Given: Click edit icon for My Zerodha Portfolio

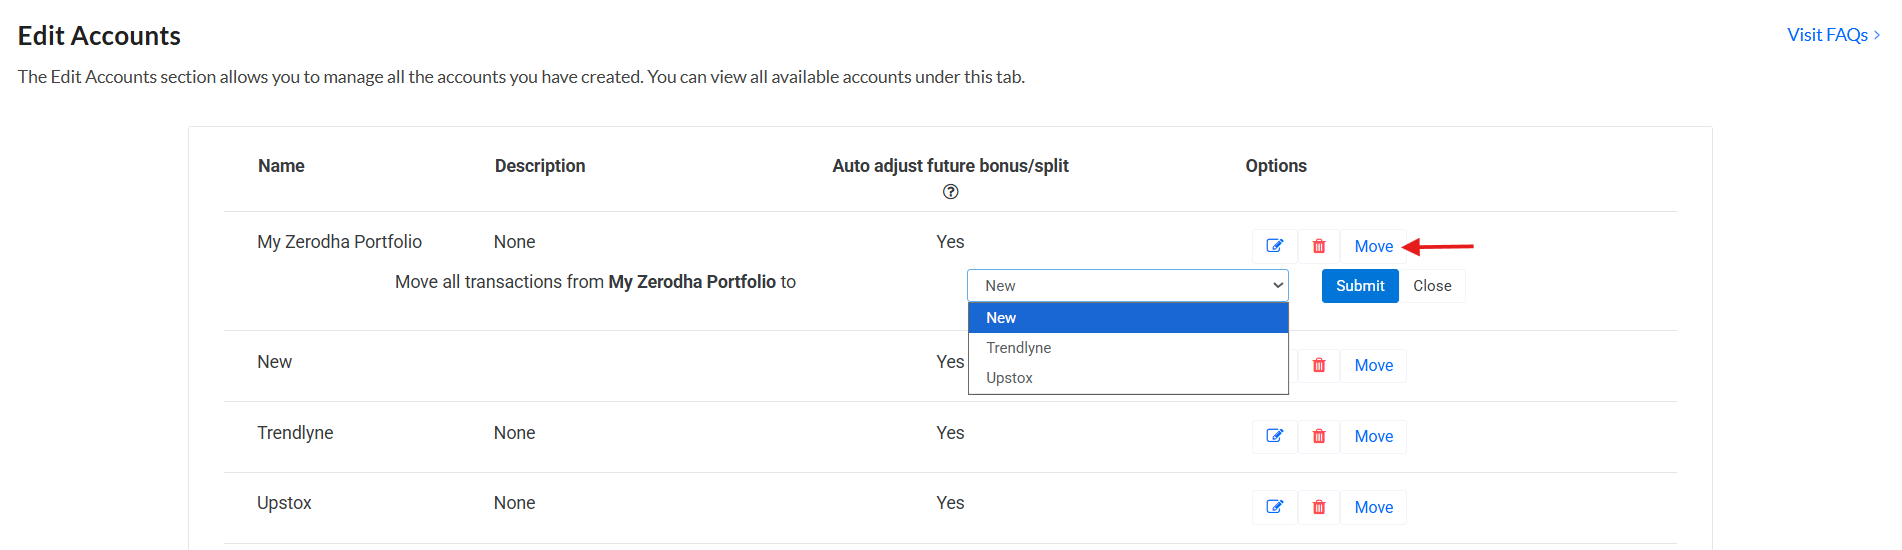Looking at the screenshot, I should [1275, 246].
